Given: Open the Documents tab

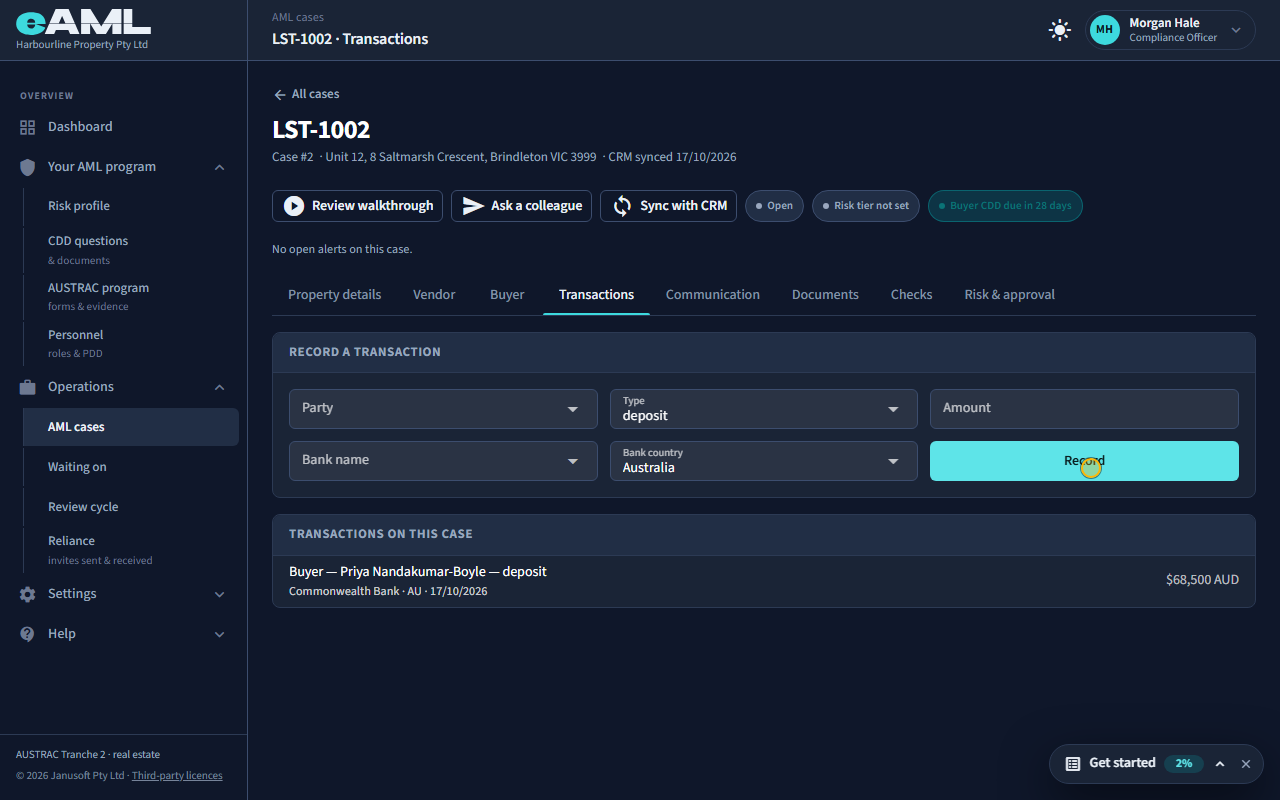Looking at the screenshot, I should 825,295.
